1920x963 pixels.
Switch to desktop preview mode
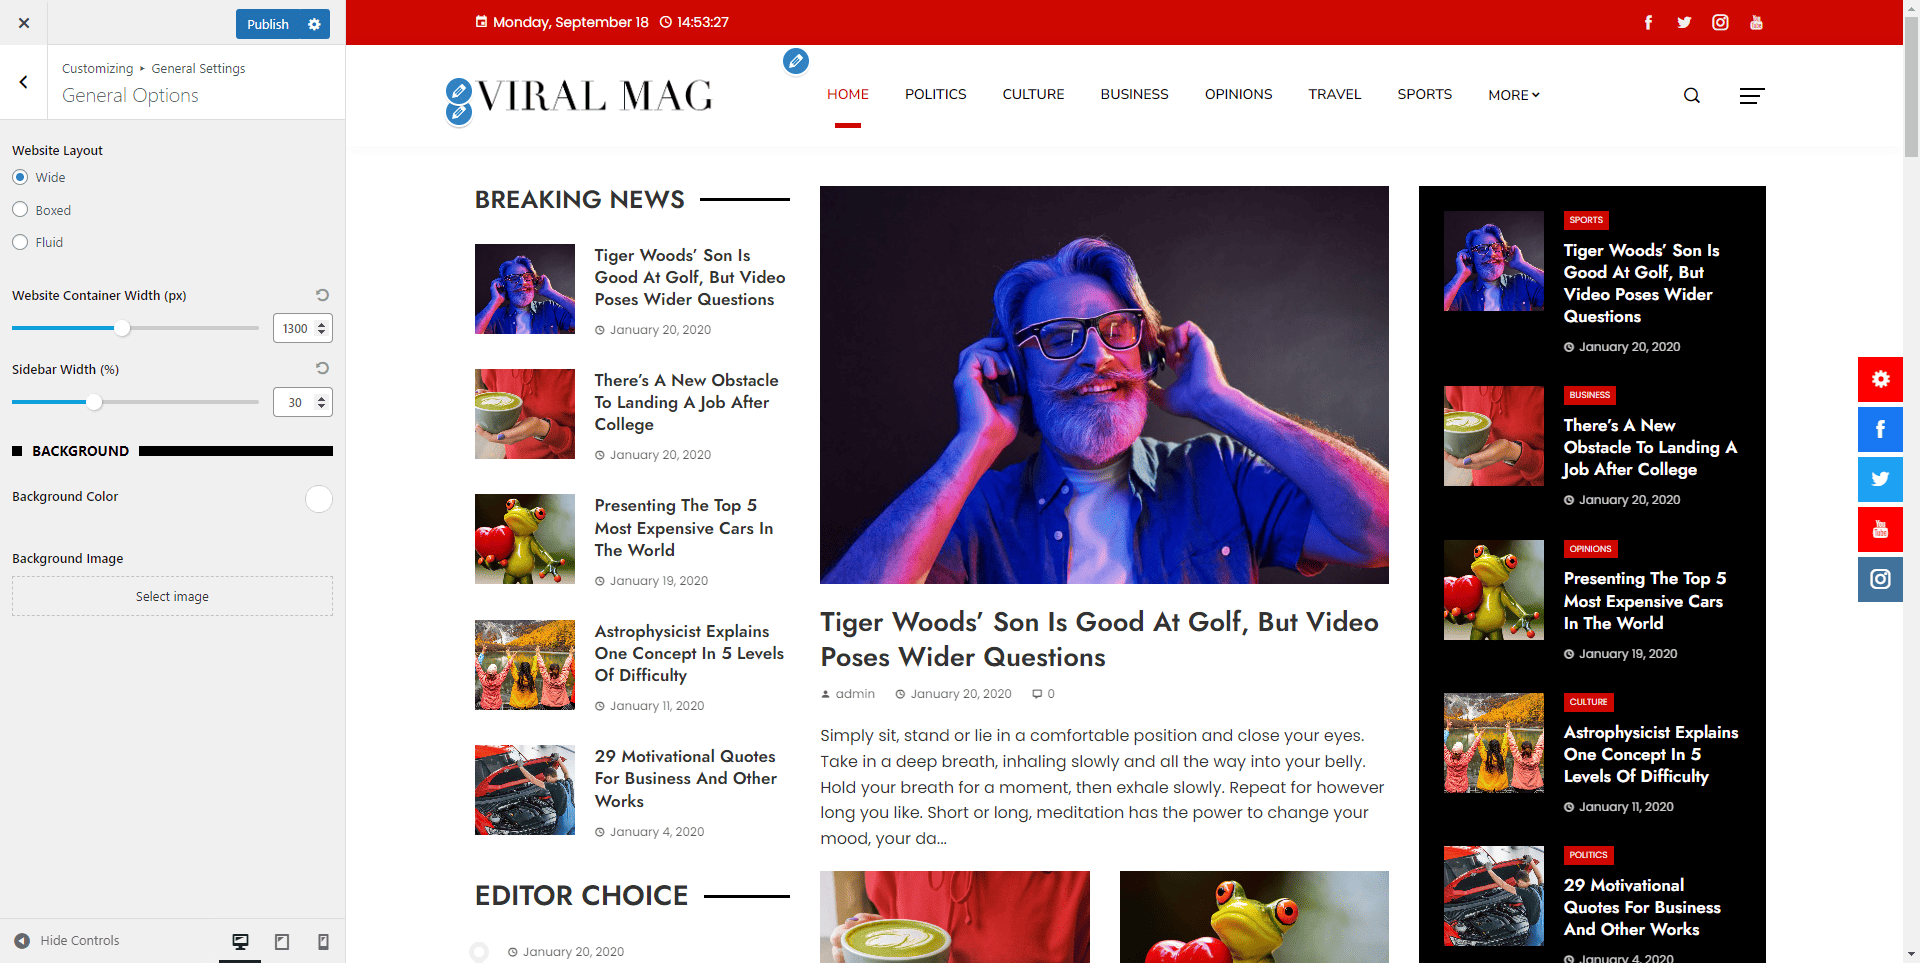click(x=240, y=941)
